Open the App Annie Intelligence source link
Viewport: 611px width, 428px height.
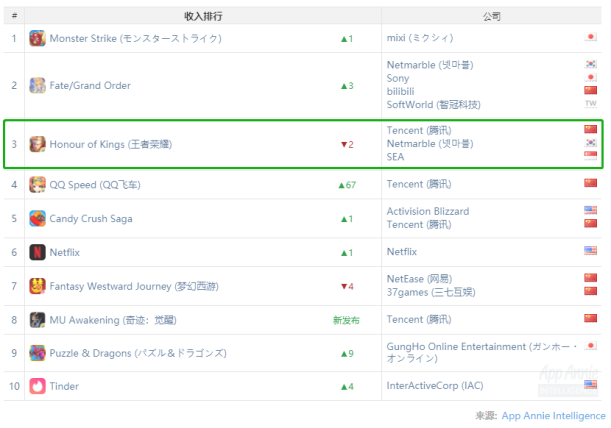pyautogui.click(x=553, y=416)
